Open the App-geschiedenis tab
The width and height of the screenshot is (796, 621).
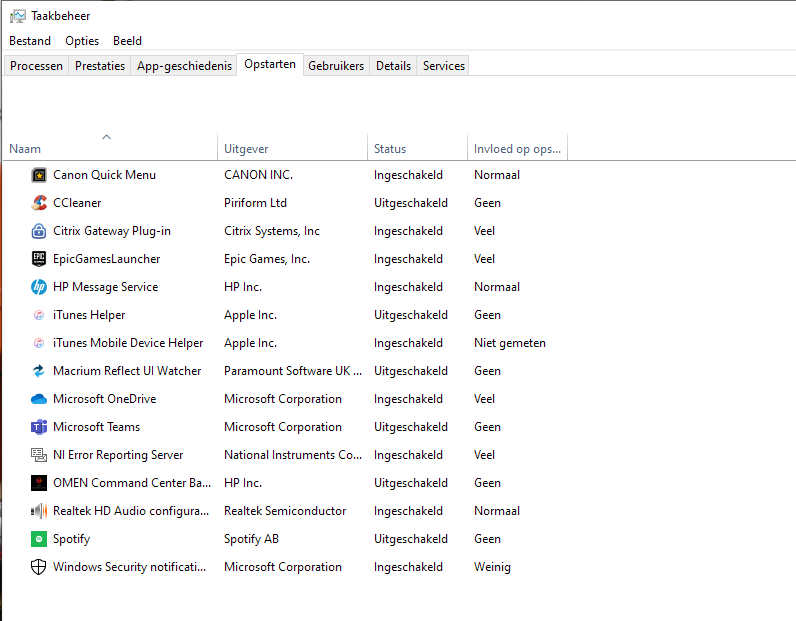click(184, 66)
